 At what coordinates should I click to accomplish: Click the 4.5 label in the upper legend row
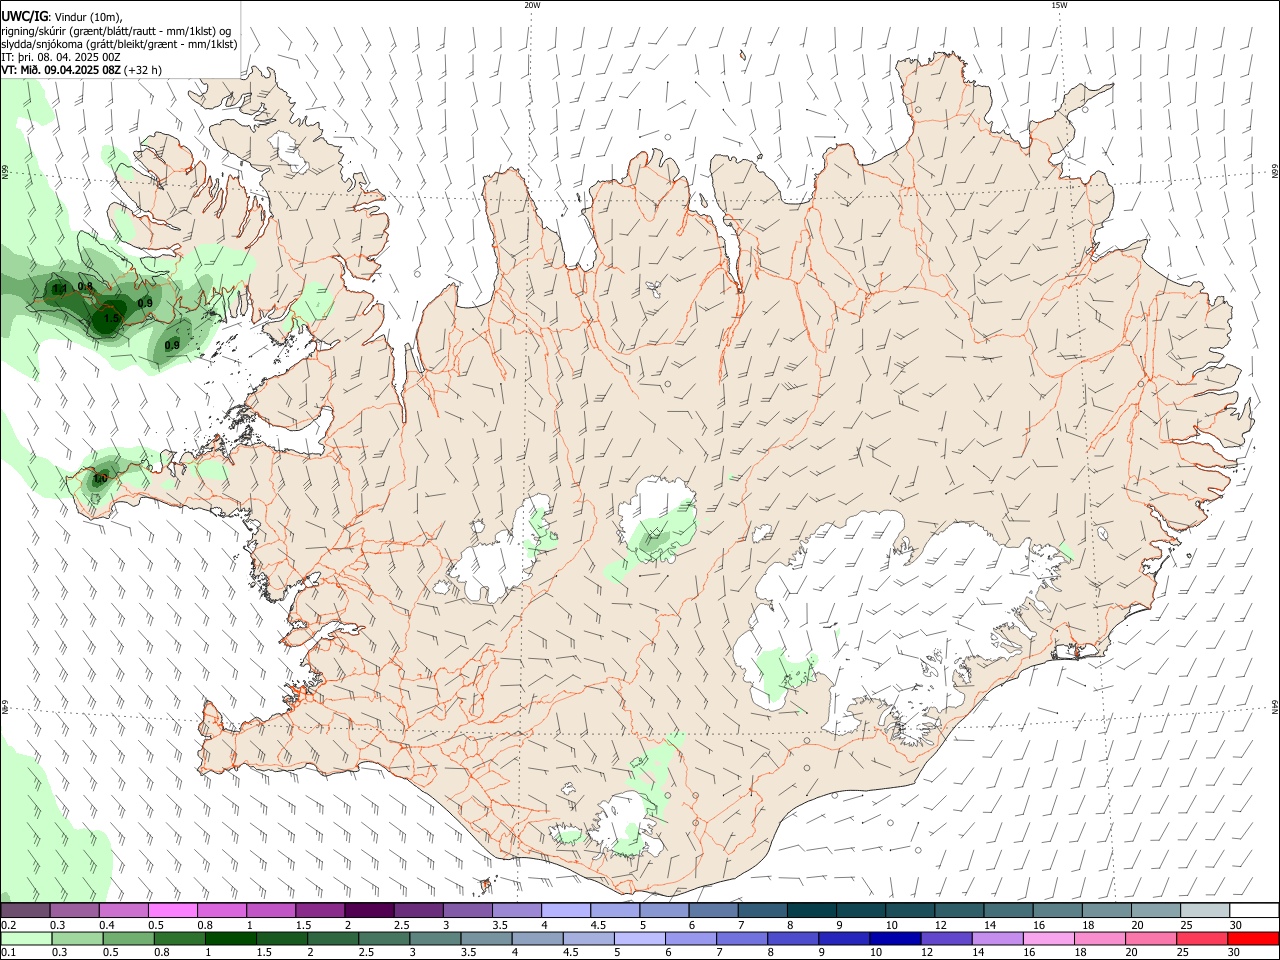point(598,925)
